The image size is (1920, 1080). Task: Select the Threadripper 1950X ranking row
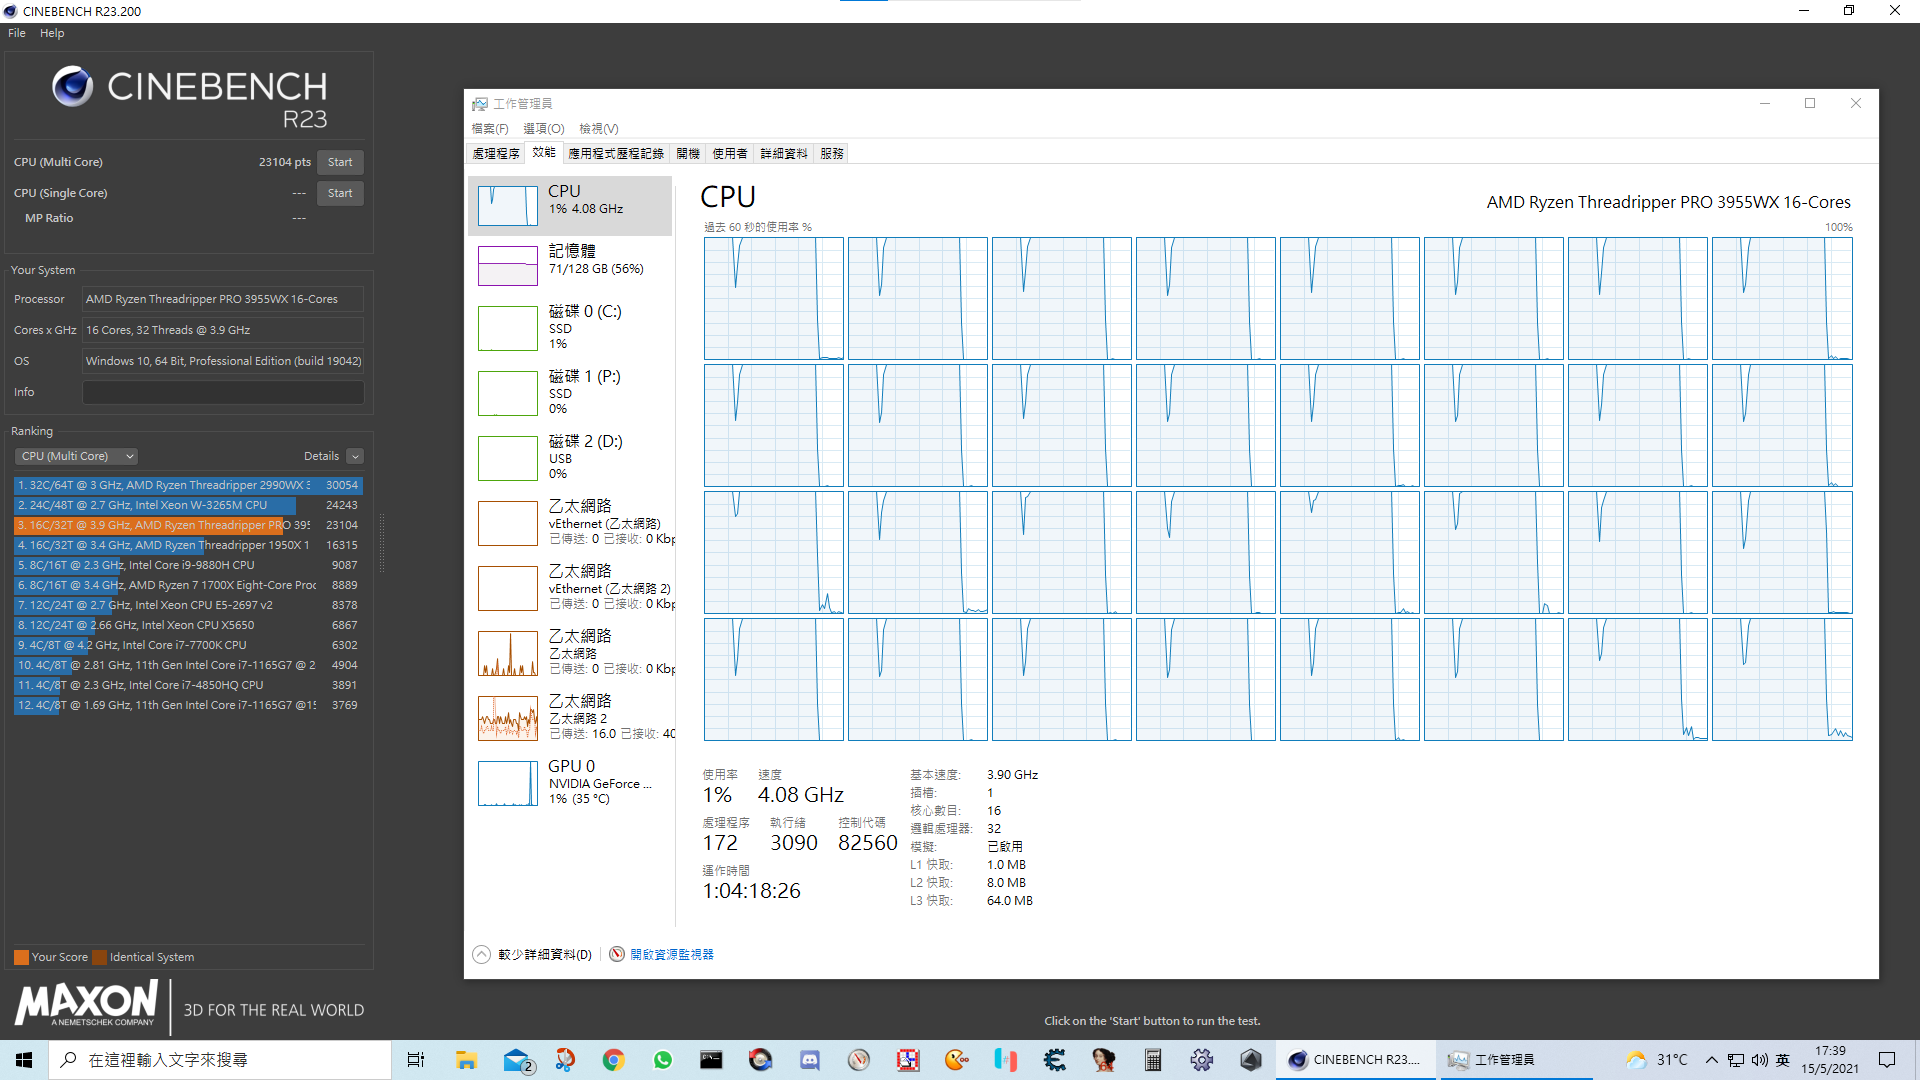pos(188,545)
